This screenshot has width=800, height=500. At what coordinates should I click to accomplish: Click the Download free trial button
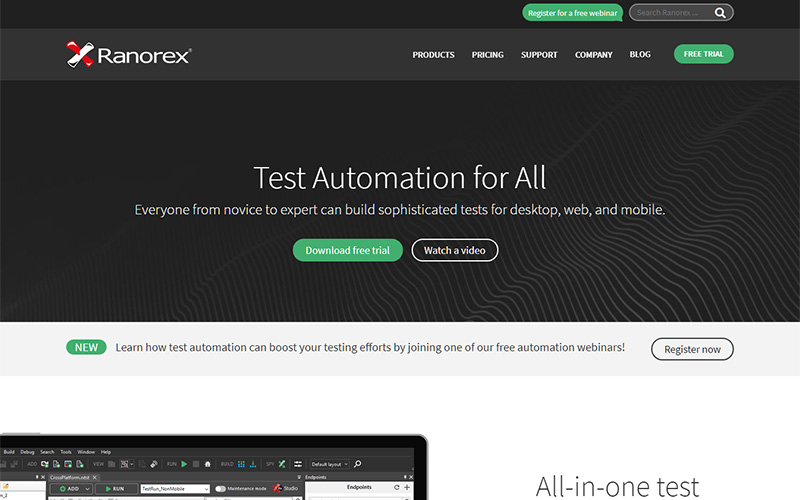[347, 250]
